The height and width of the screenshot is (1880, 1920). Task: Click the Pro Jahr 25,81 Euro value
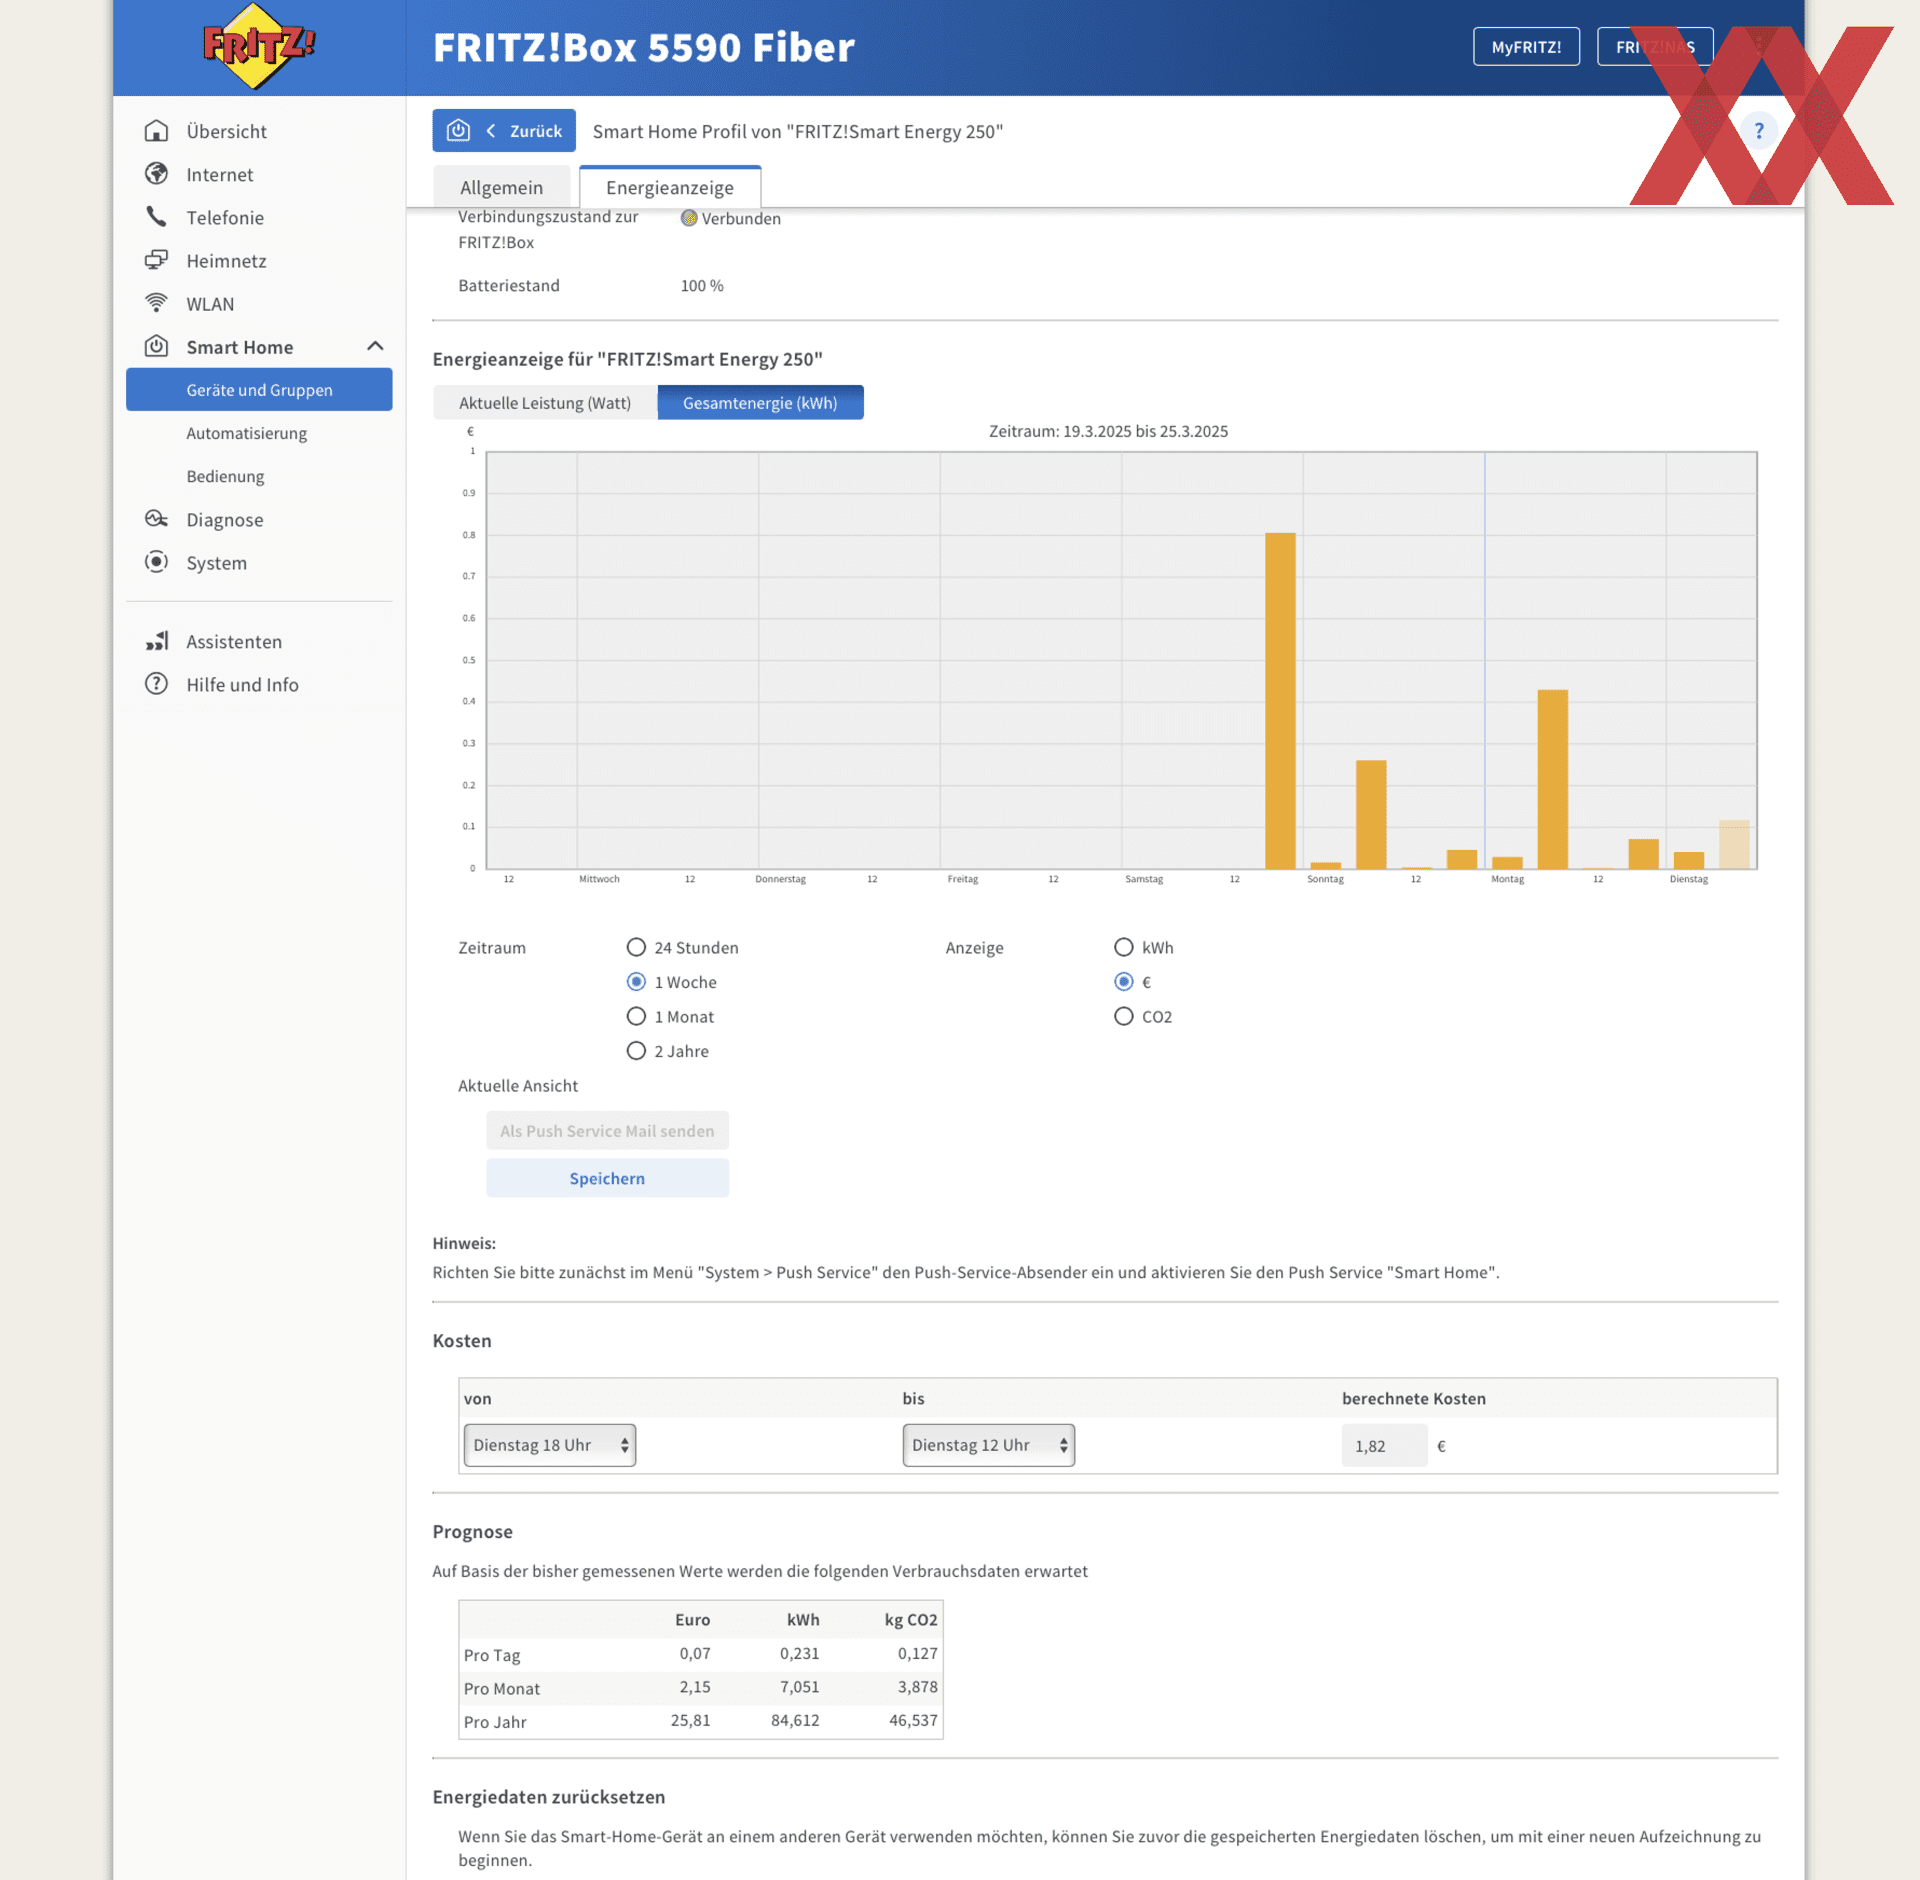click(690, 1720)
